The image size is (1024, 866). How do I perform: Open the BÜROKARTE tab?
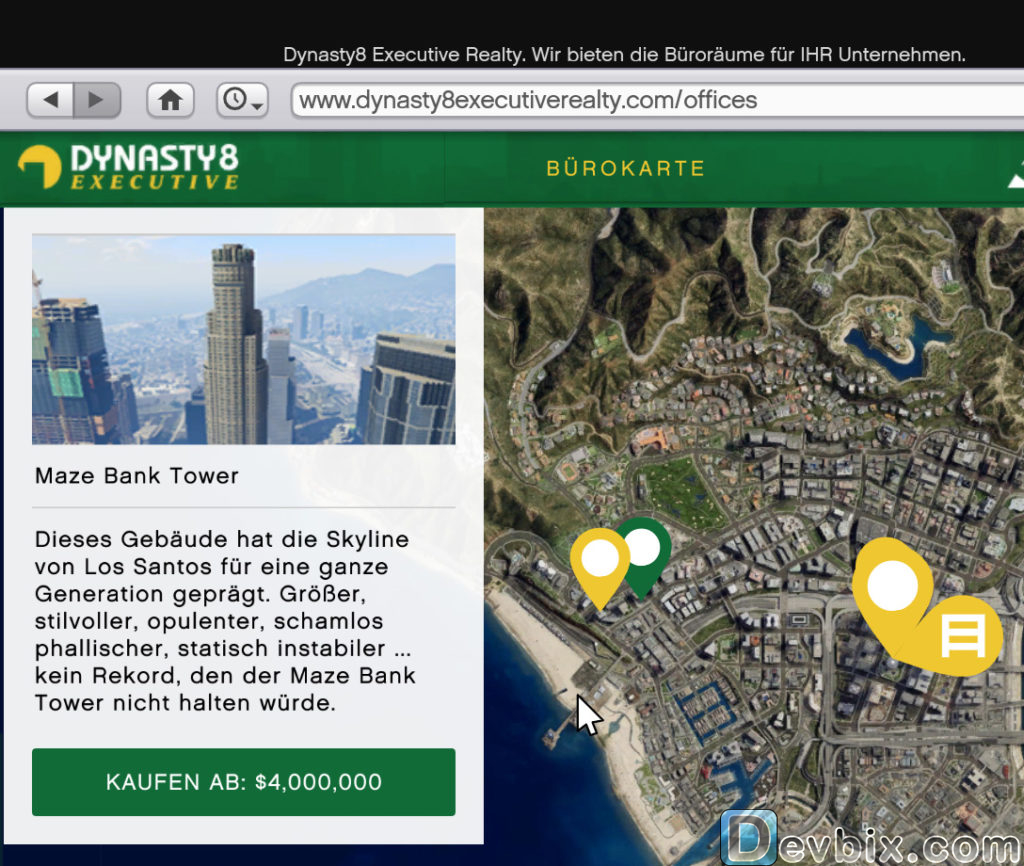(x=626, y=168)
